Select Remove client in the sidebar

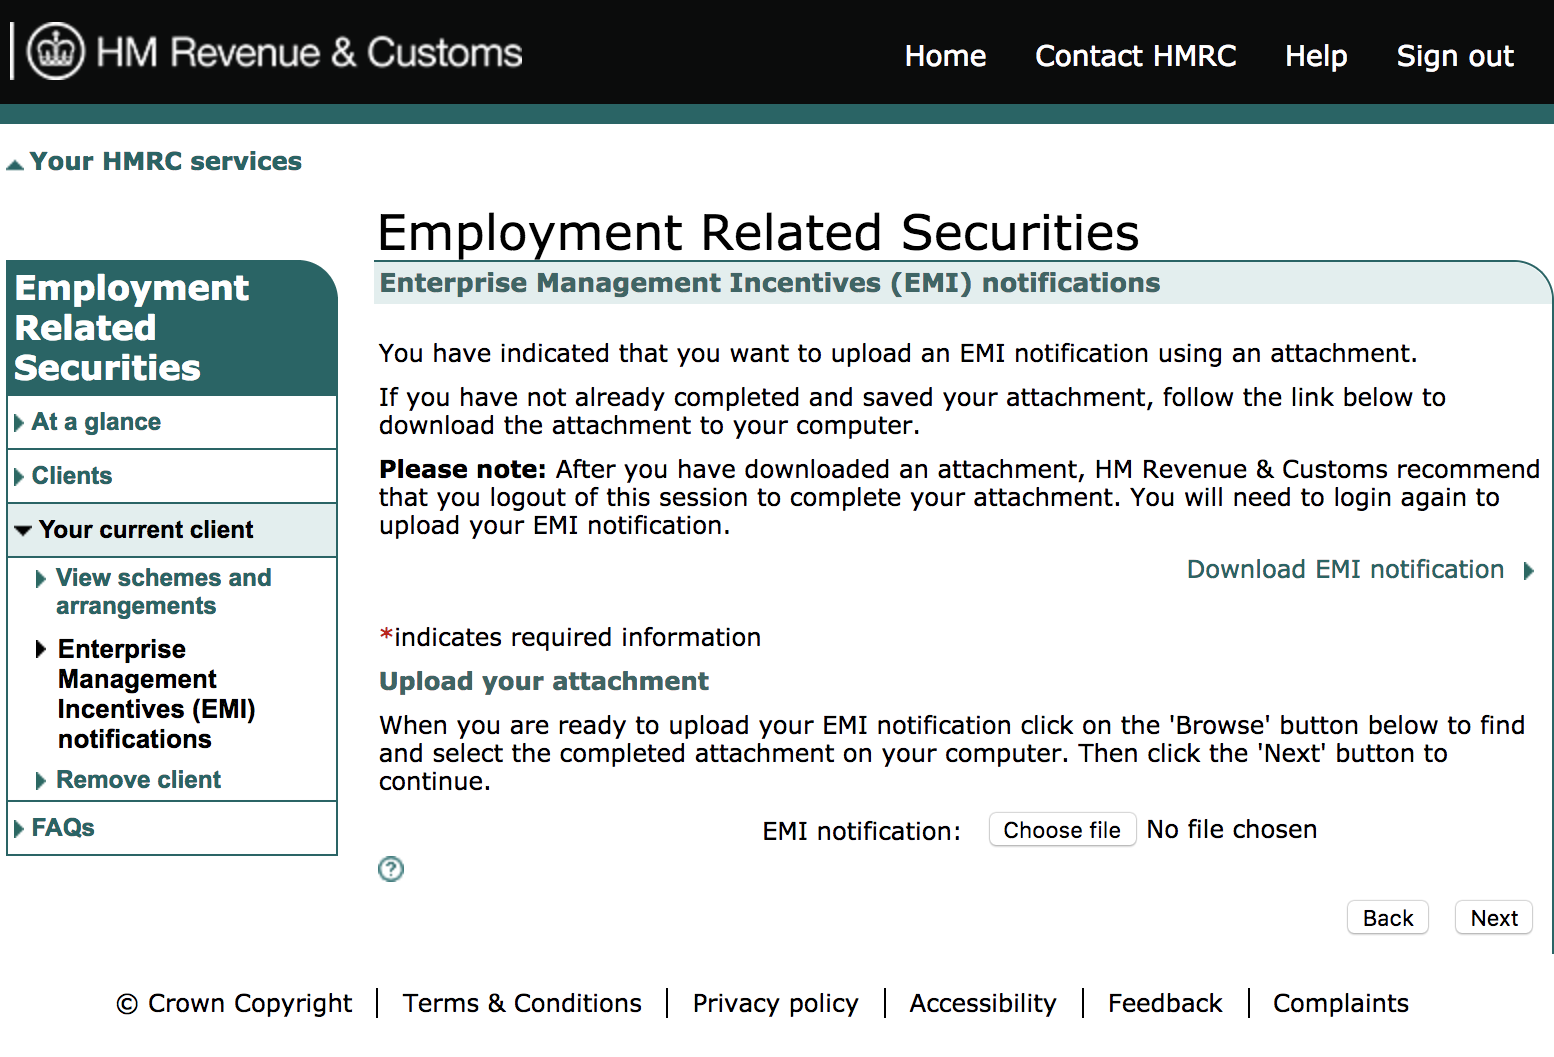[x=139, y=779]
